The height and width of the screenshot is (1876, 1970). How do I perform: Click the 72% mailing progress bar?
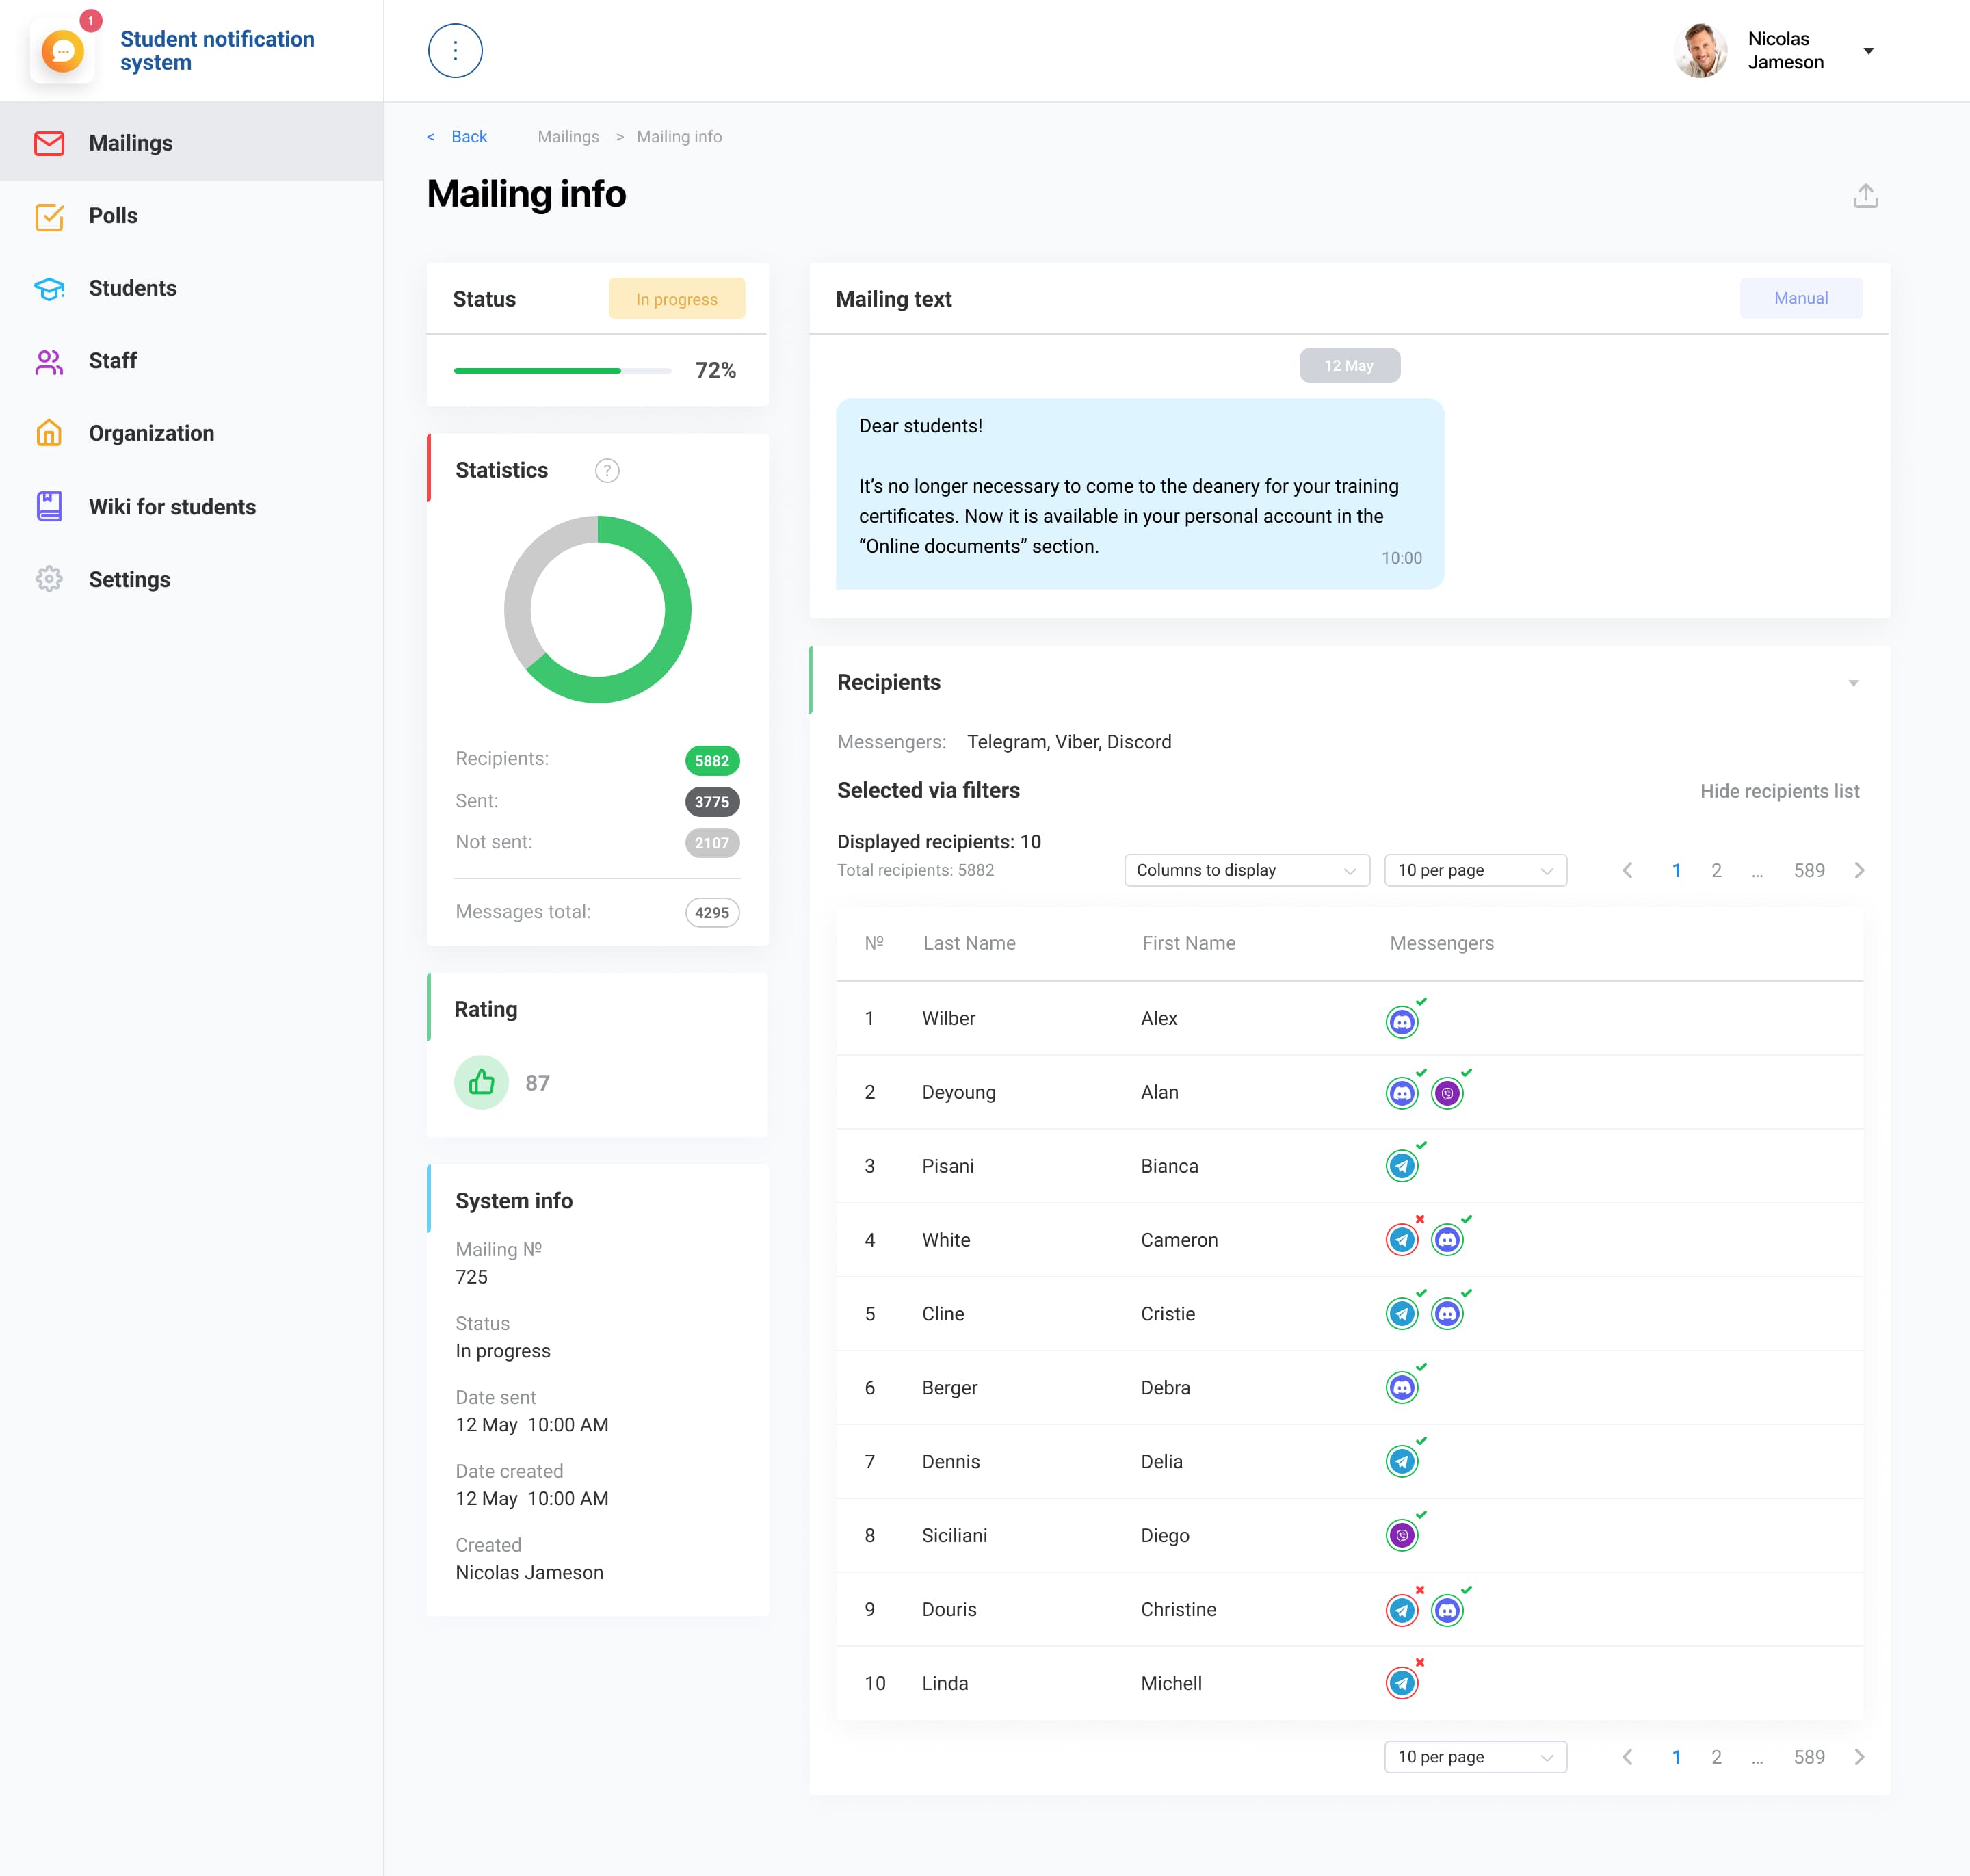tap(562, 371)
